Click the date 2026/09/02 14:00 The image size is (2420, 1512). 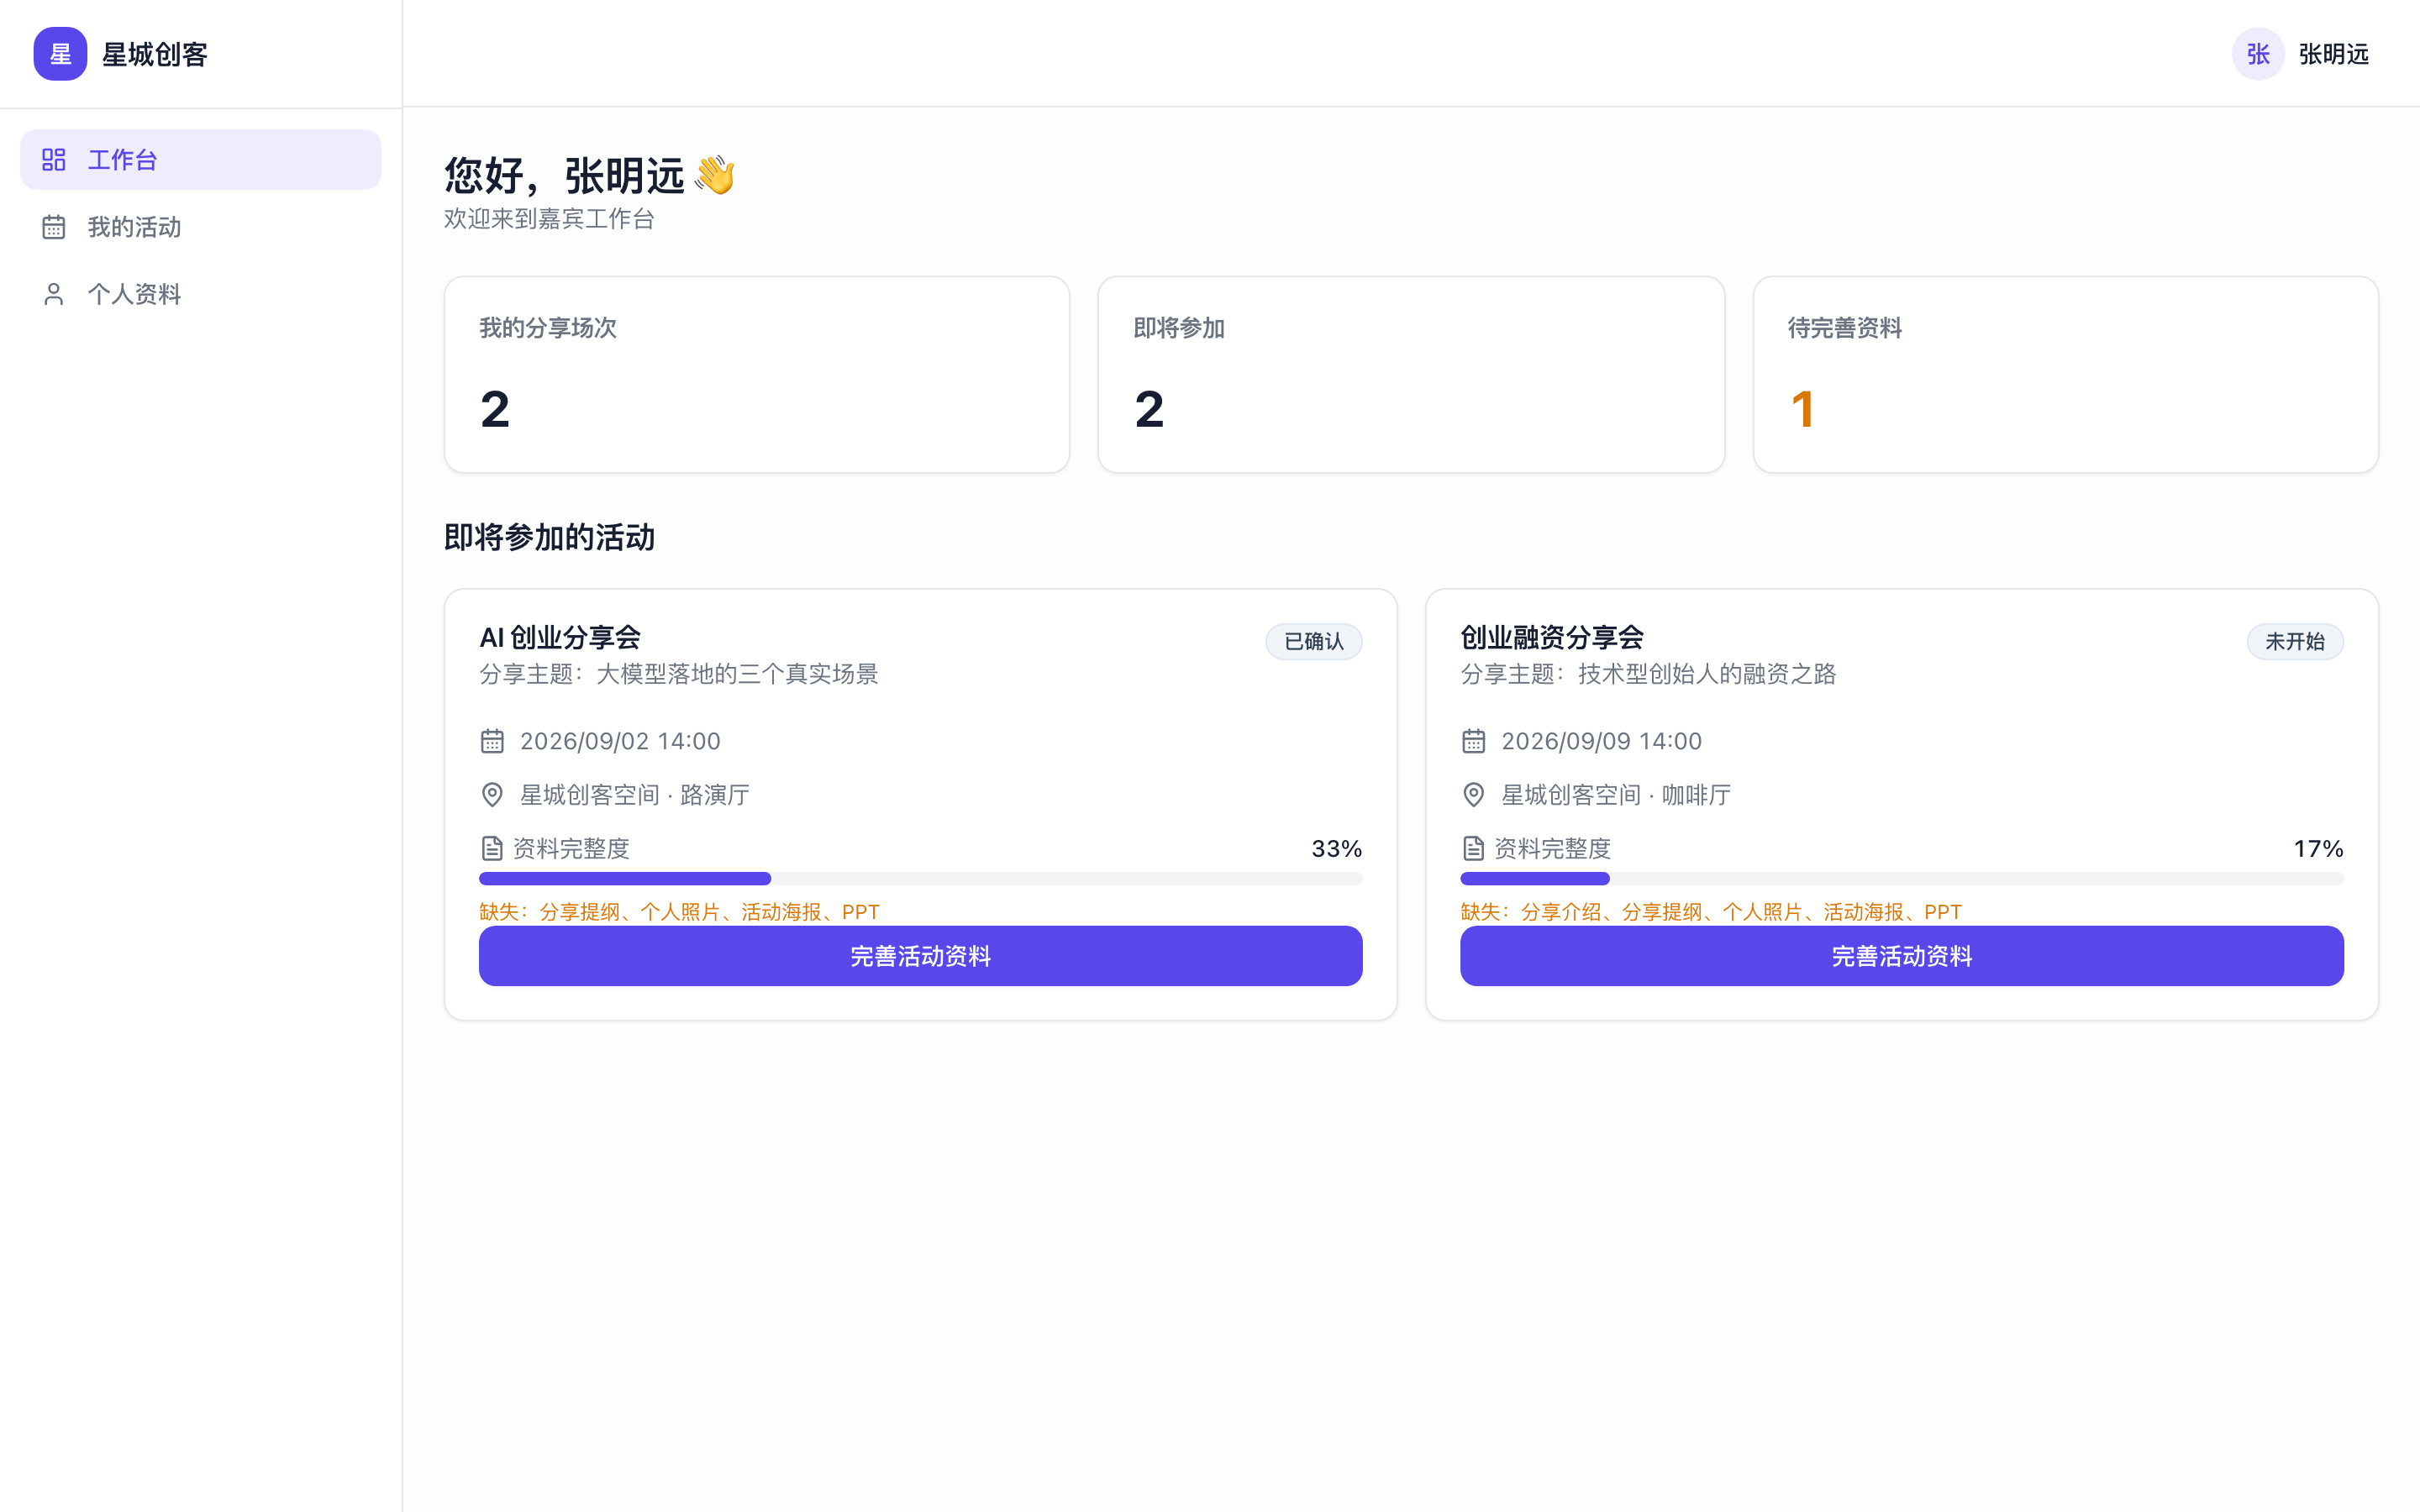(x=620, y=741)
